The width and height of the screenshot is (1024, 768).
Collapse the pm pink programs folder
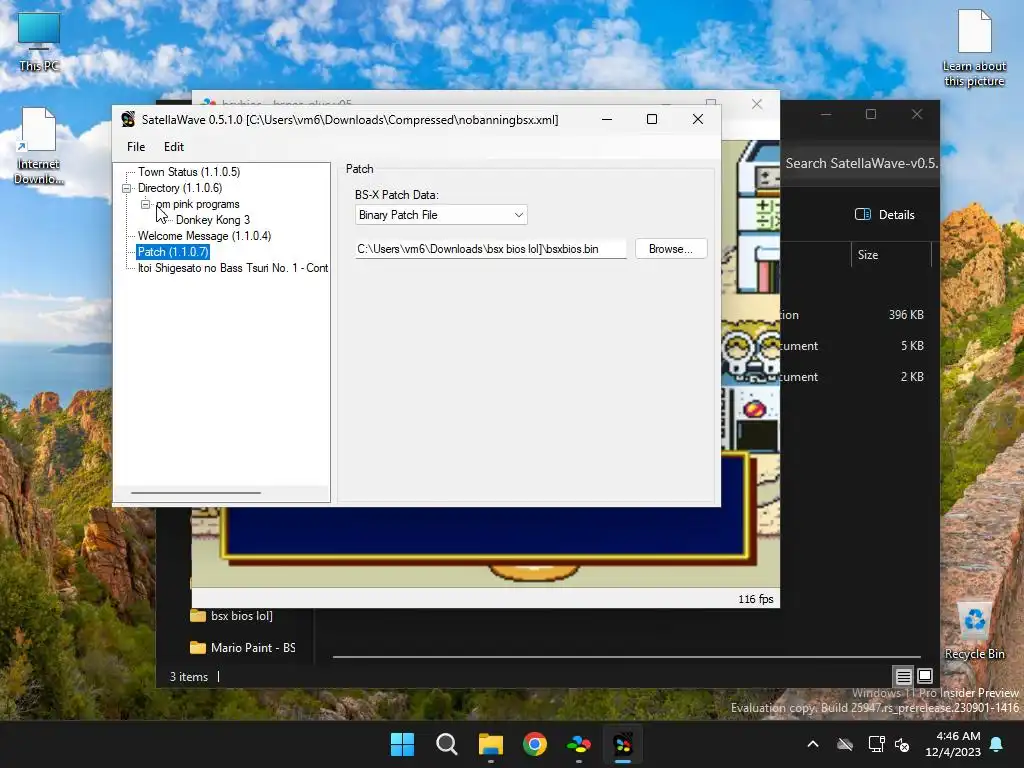(x=145, y=204)
